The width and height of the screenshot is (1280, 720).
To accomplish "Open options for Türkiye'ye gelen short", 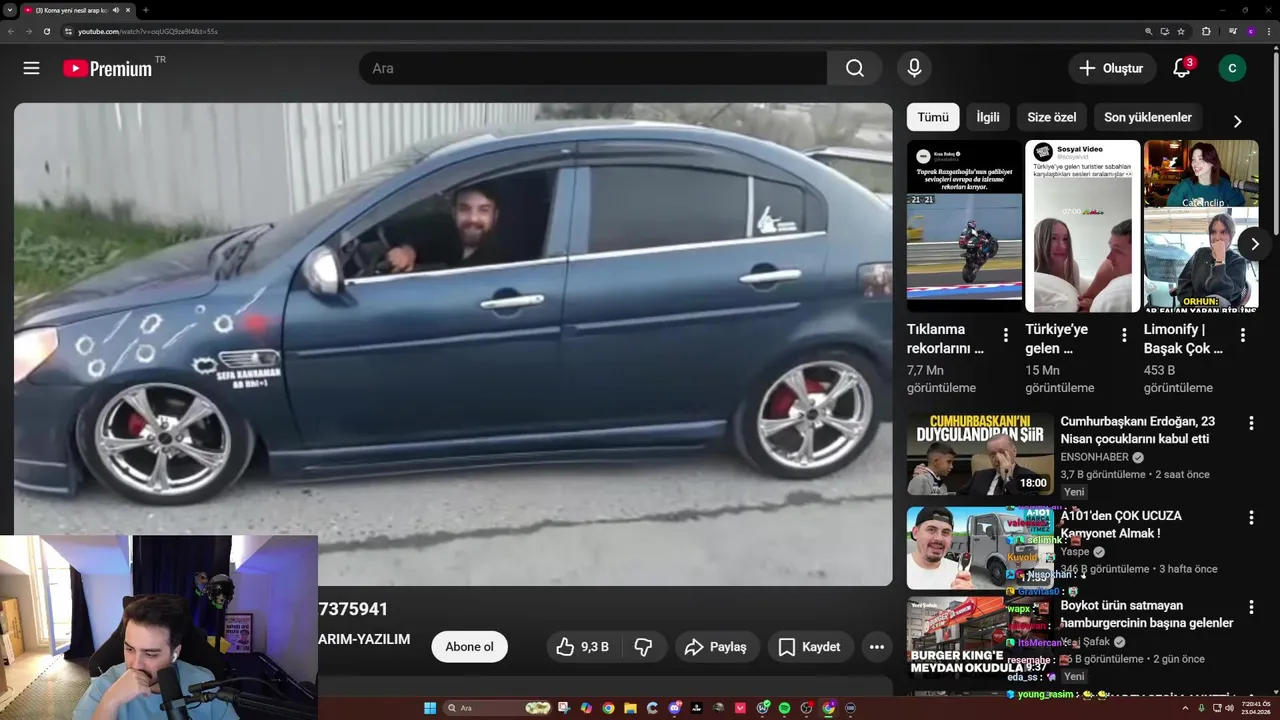I will coord(1124,335).
